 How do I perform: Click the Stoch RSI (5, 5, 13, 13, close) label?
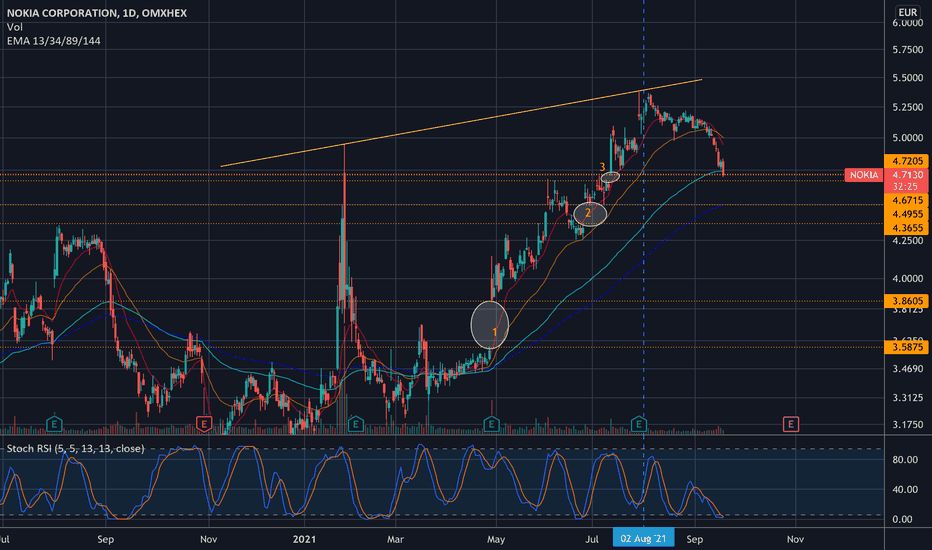[x=75, y=448]
